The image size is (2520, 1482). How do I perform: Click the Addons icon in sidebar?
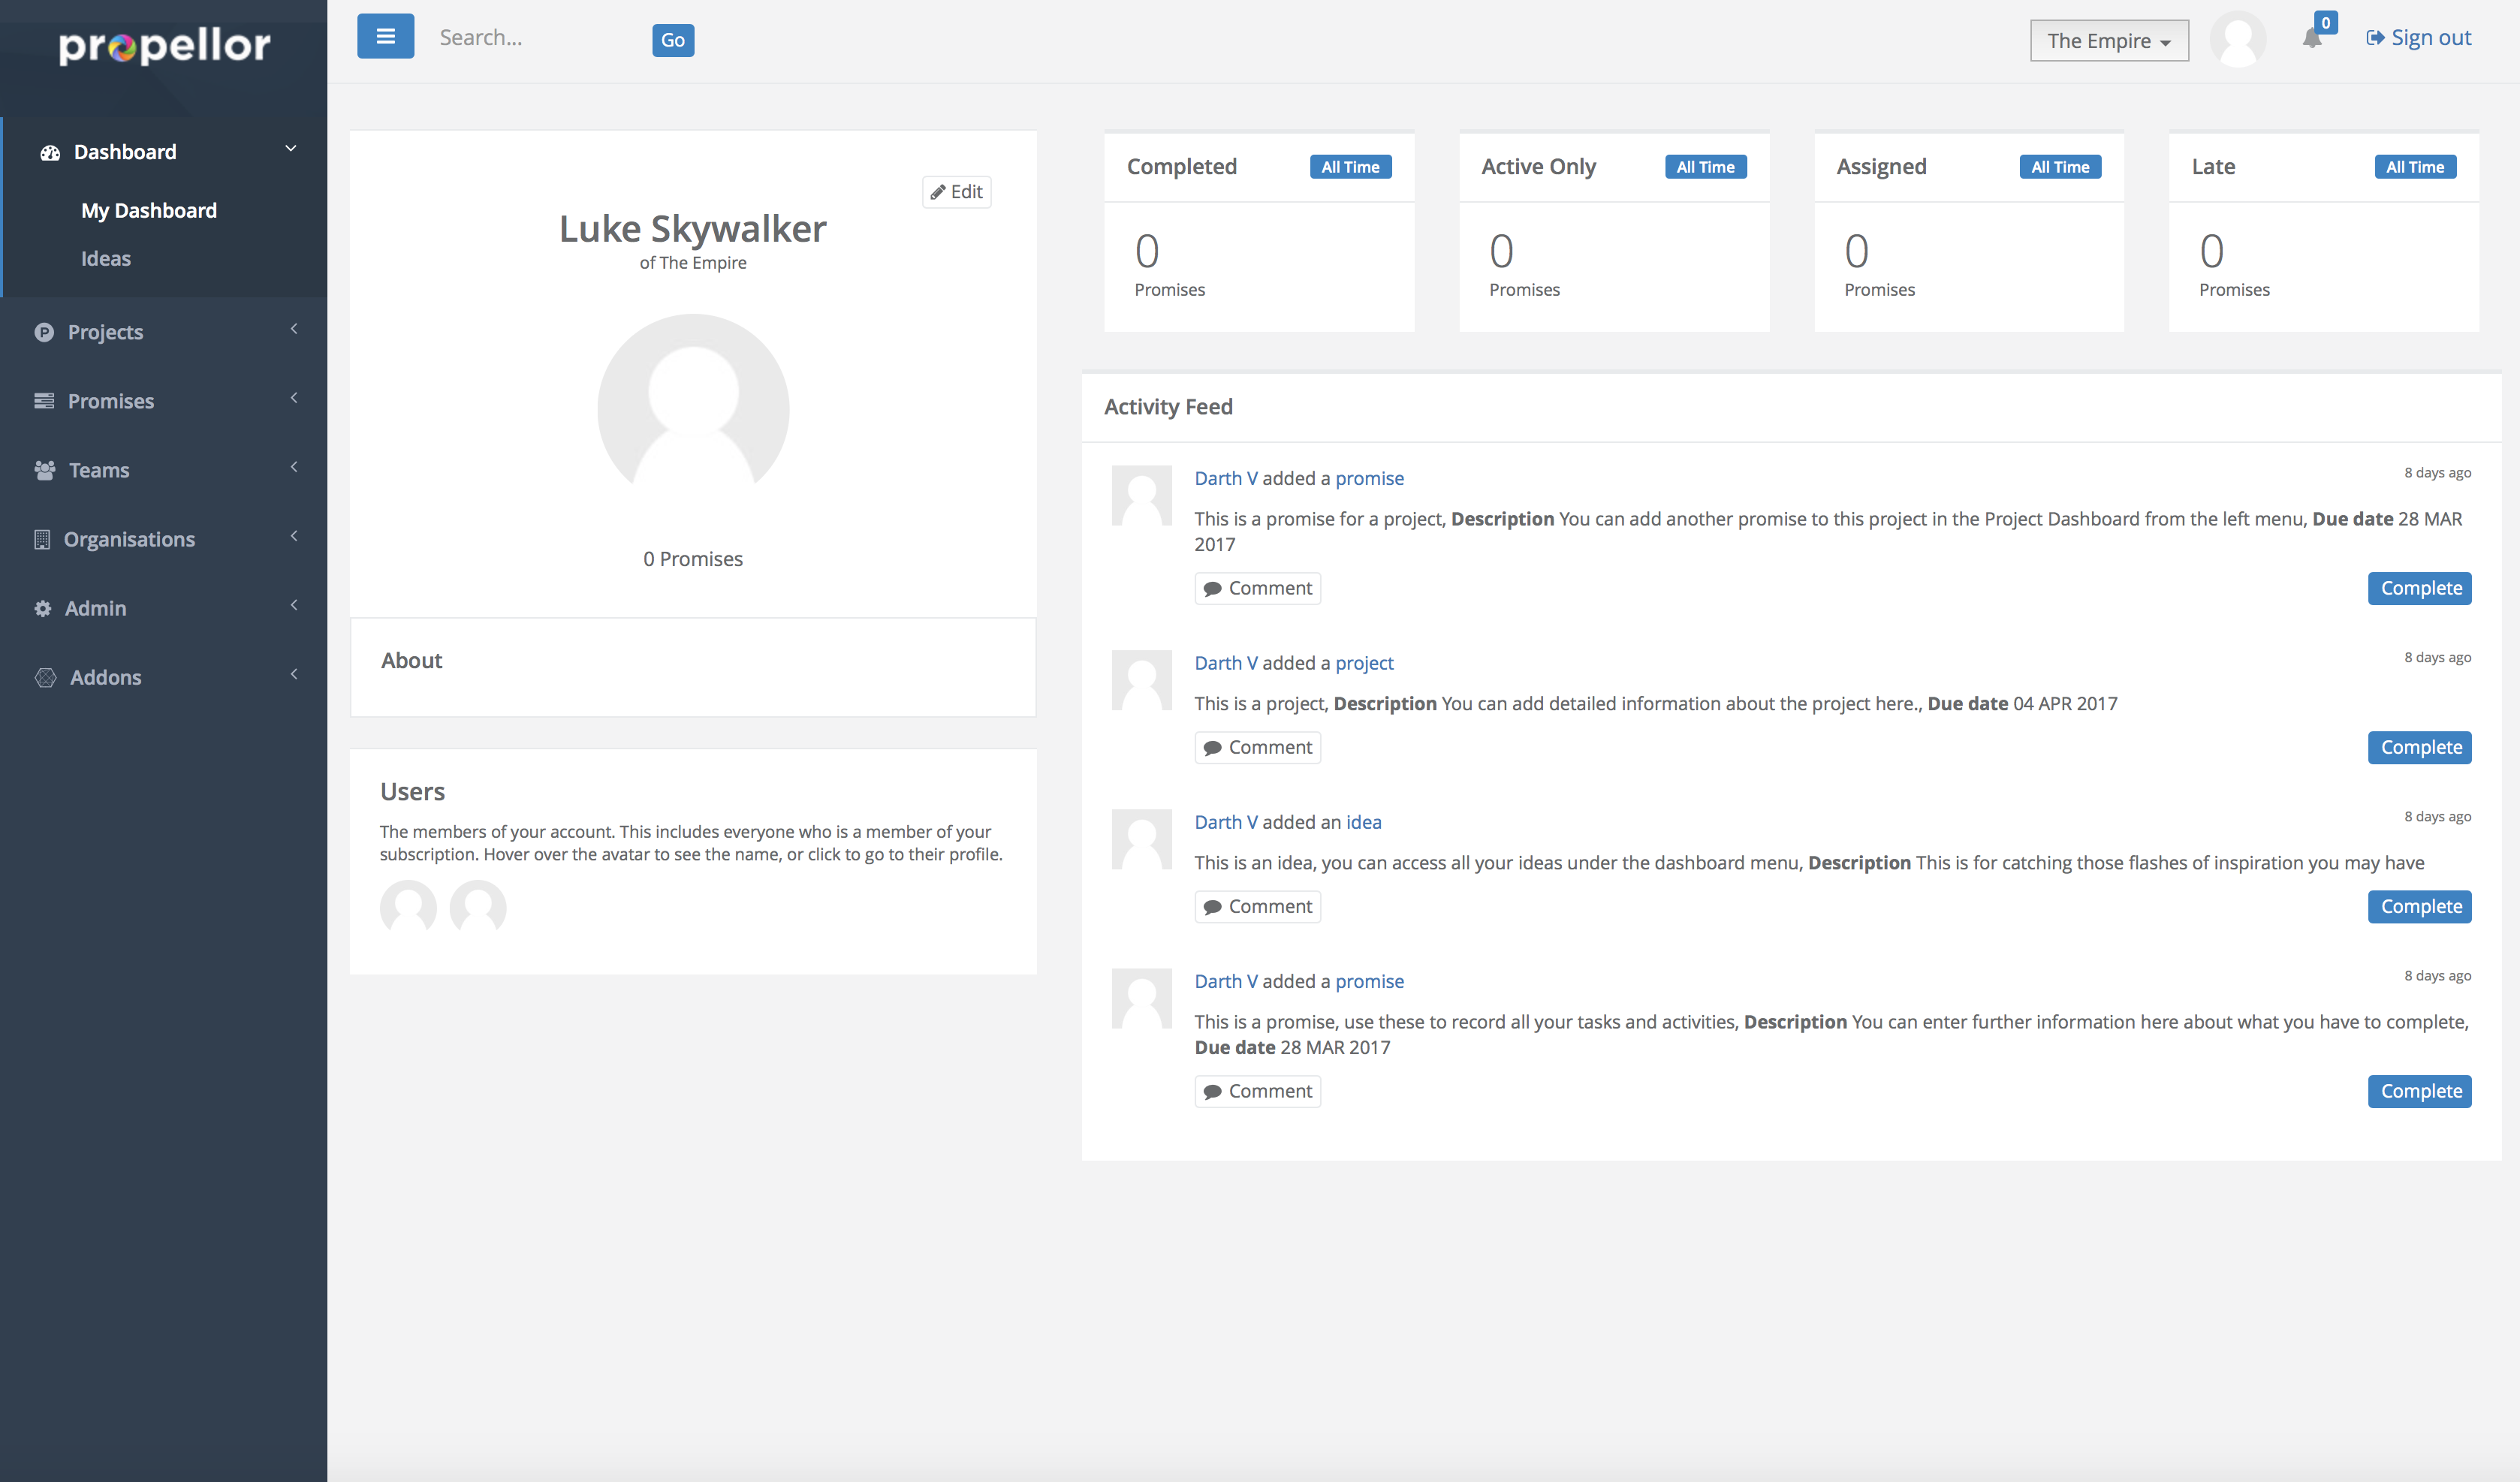45,677
